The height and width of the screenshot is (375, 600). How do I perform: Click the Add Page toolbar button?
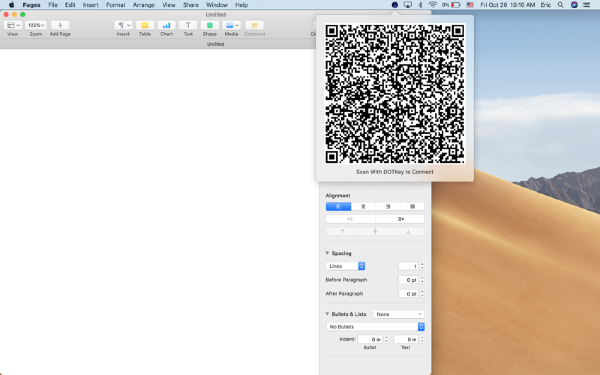click(x=60, y=25)
